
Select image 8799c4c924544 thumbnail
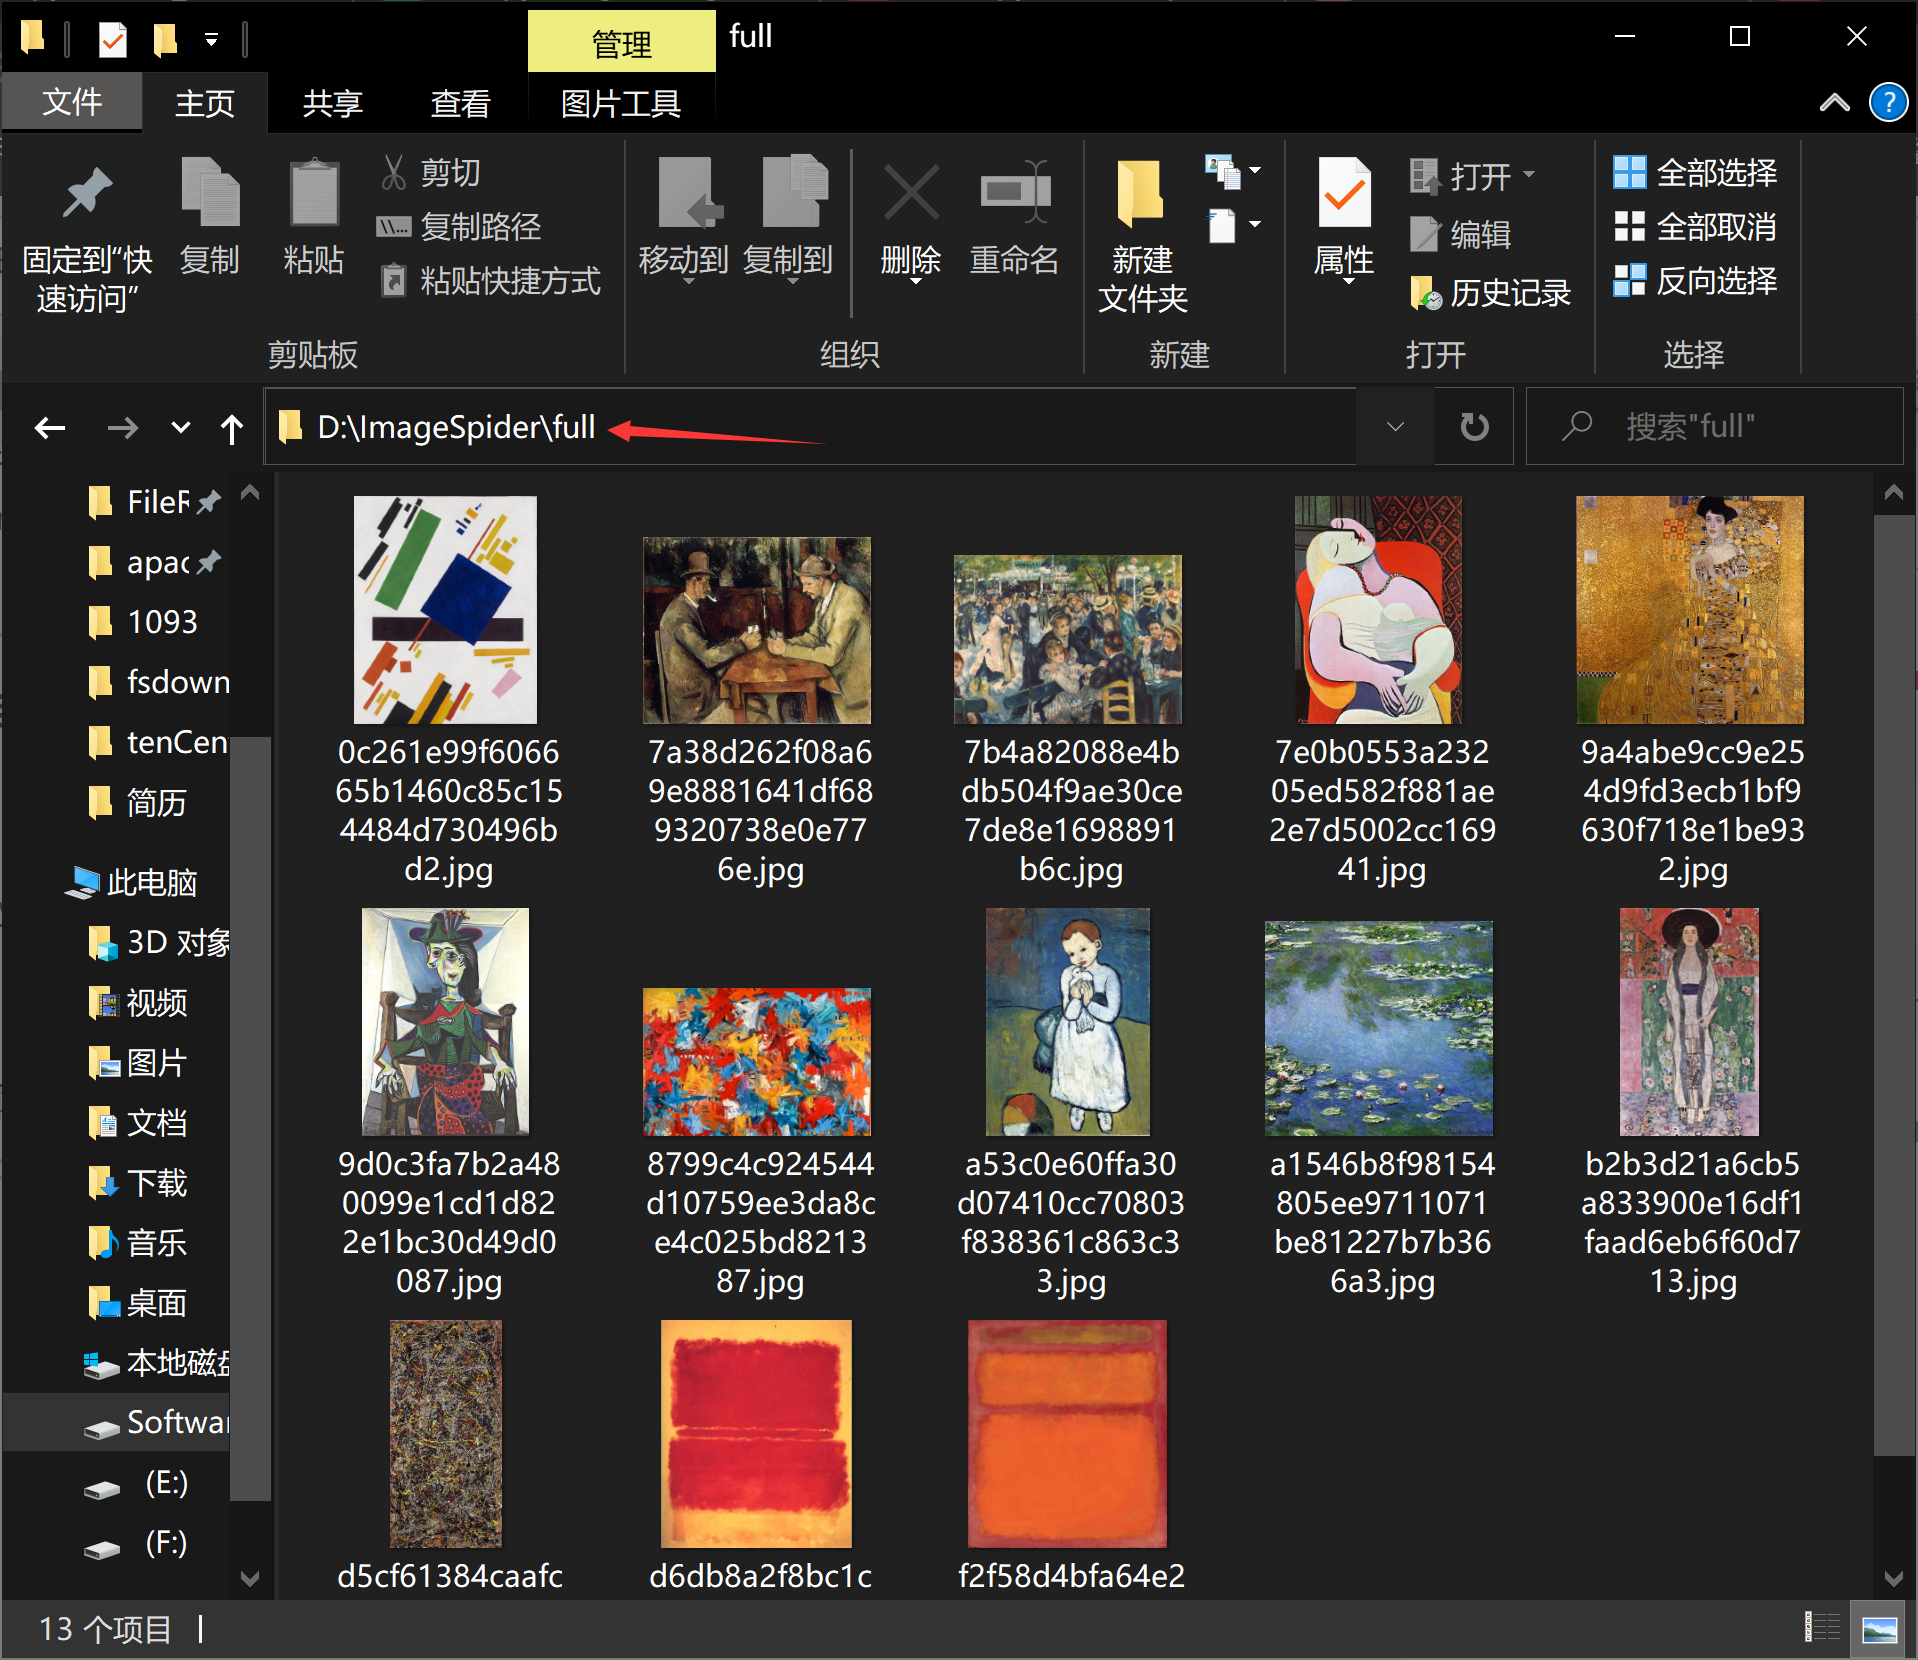coord(757,1062)
